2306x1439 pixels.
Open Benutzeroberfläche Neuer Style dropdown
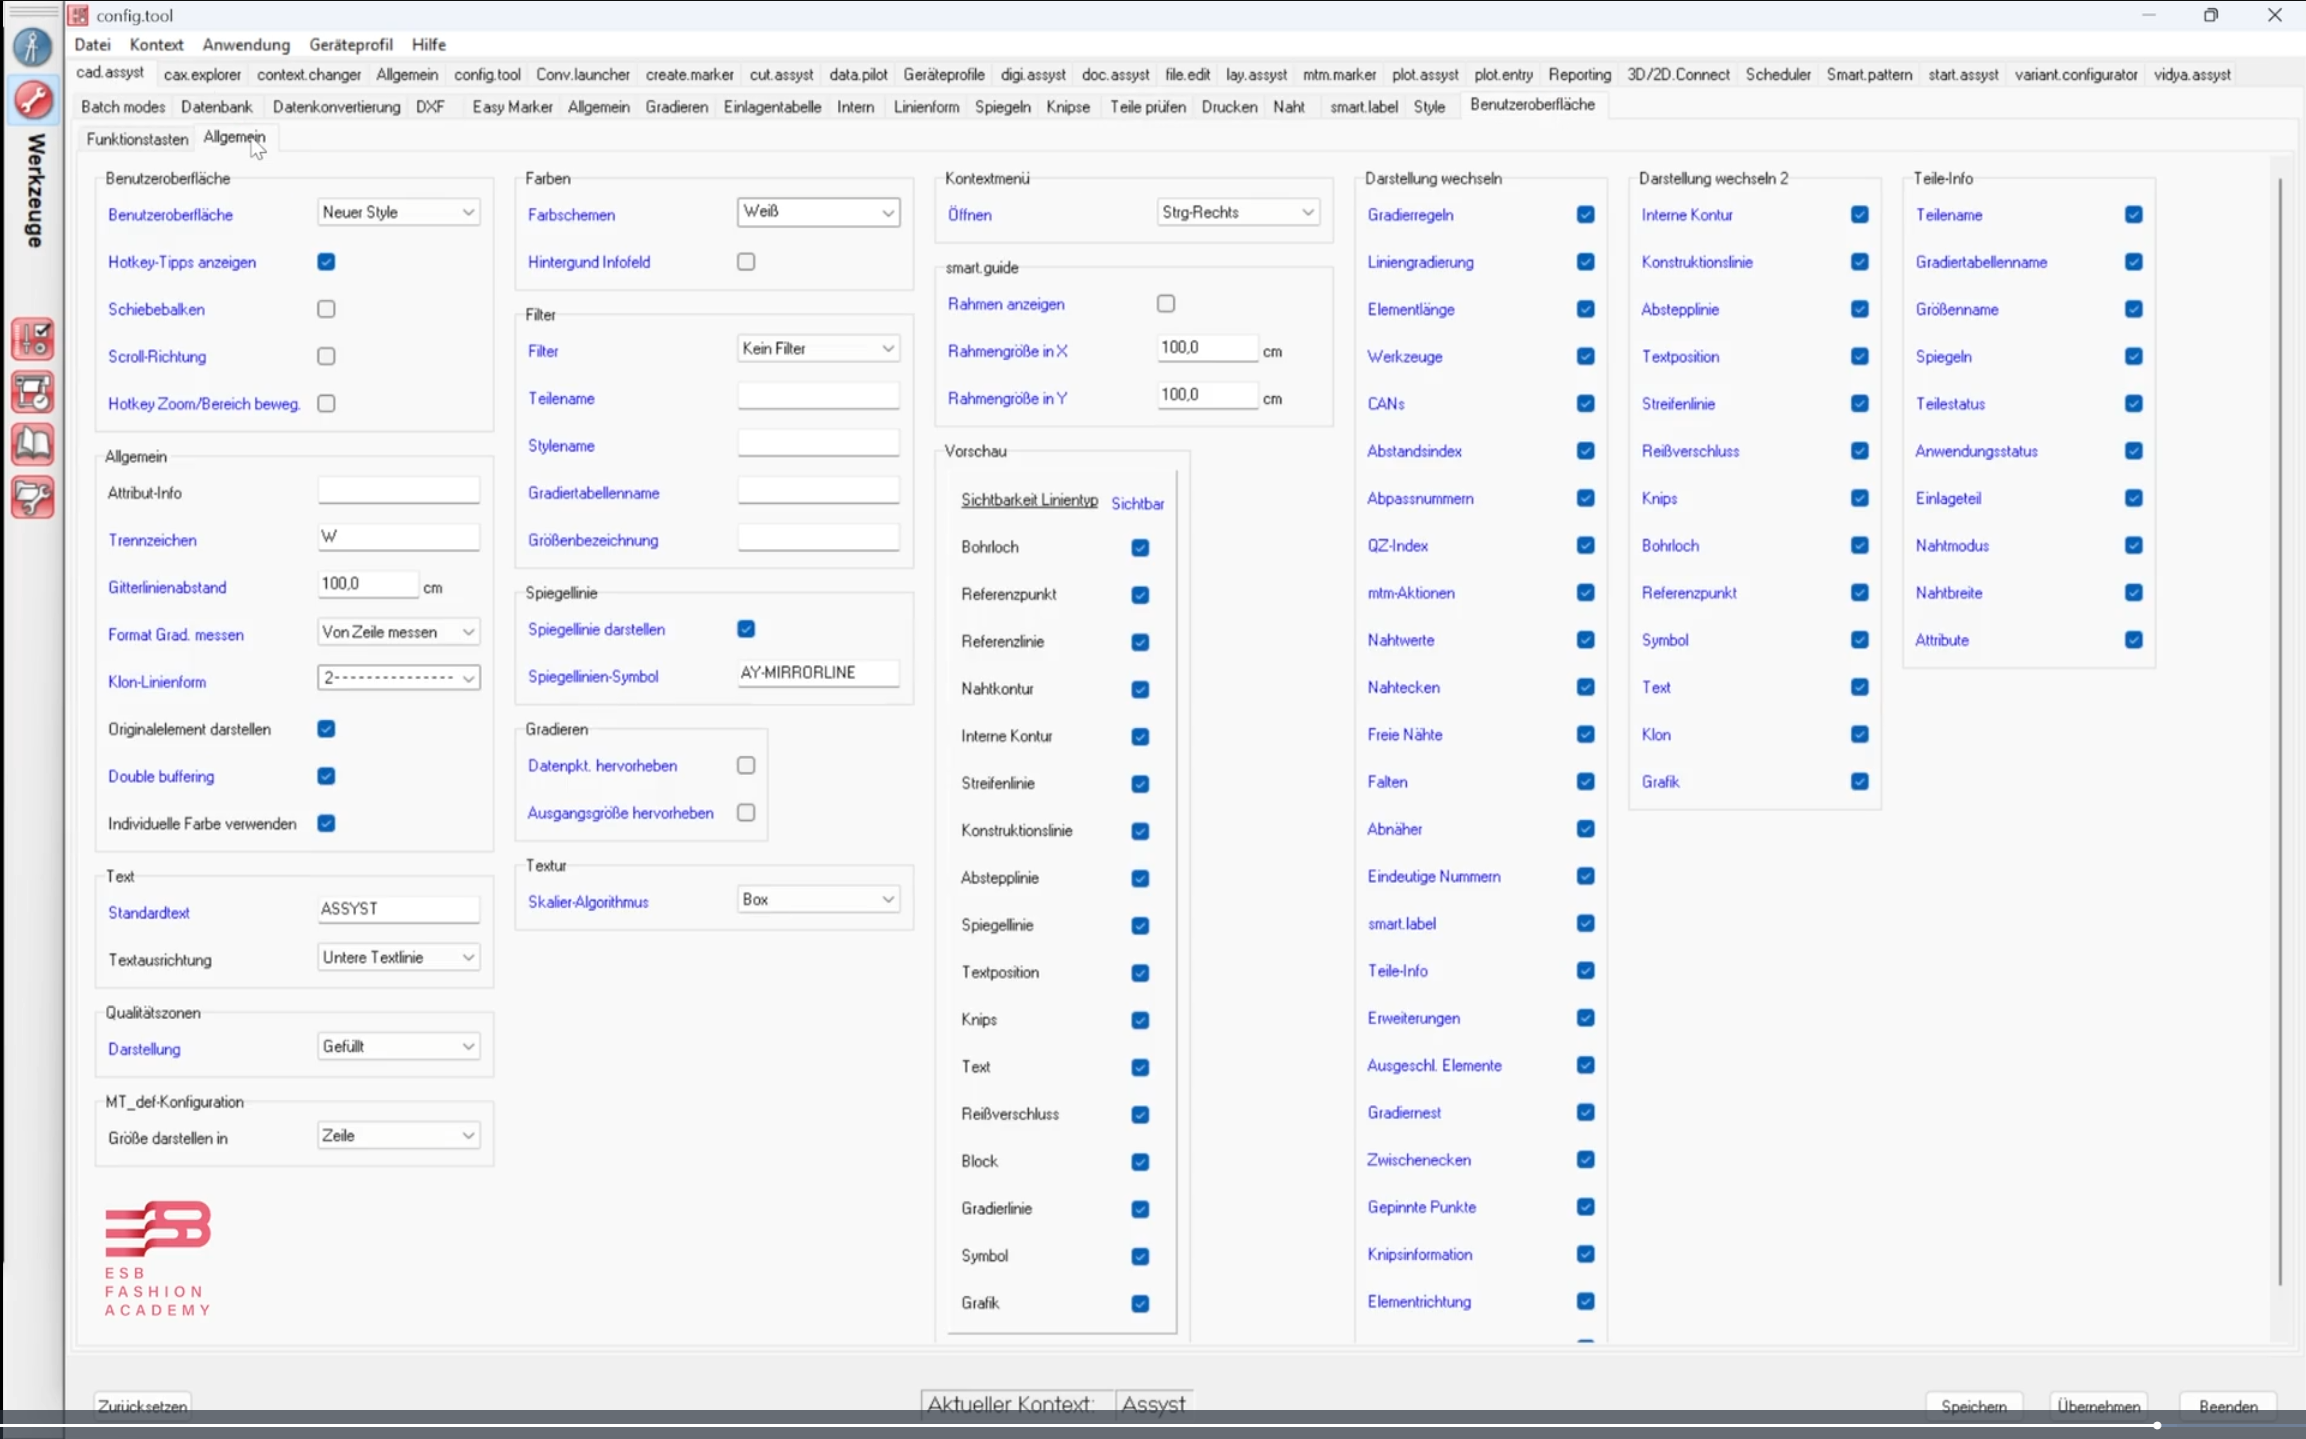398,212
